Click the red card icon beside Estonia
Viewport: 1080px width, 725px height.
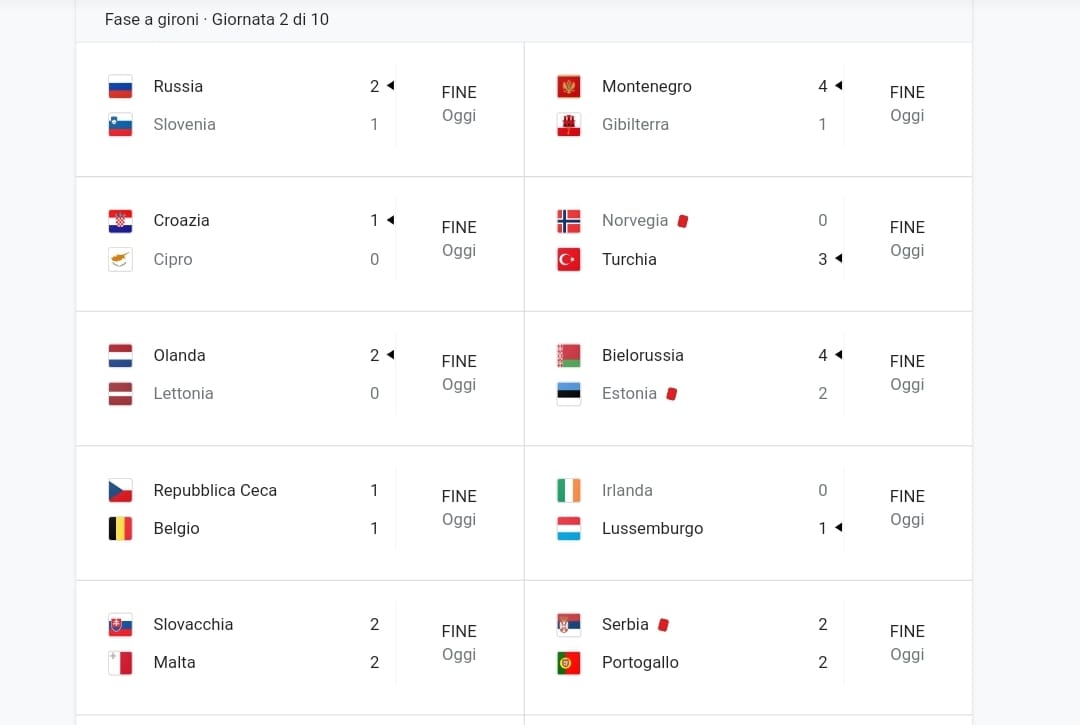[x=672, y=394]
